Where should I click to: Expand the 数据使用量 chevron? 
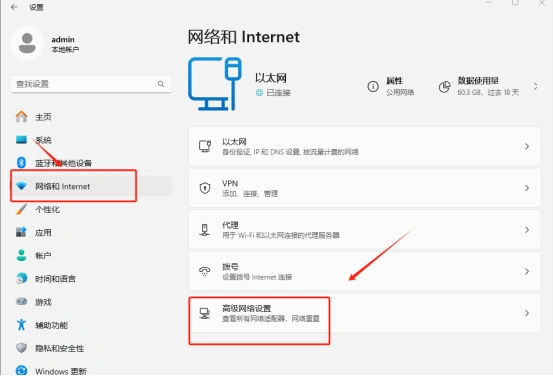[x=536, y=86]
